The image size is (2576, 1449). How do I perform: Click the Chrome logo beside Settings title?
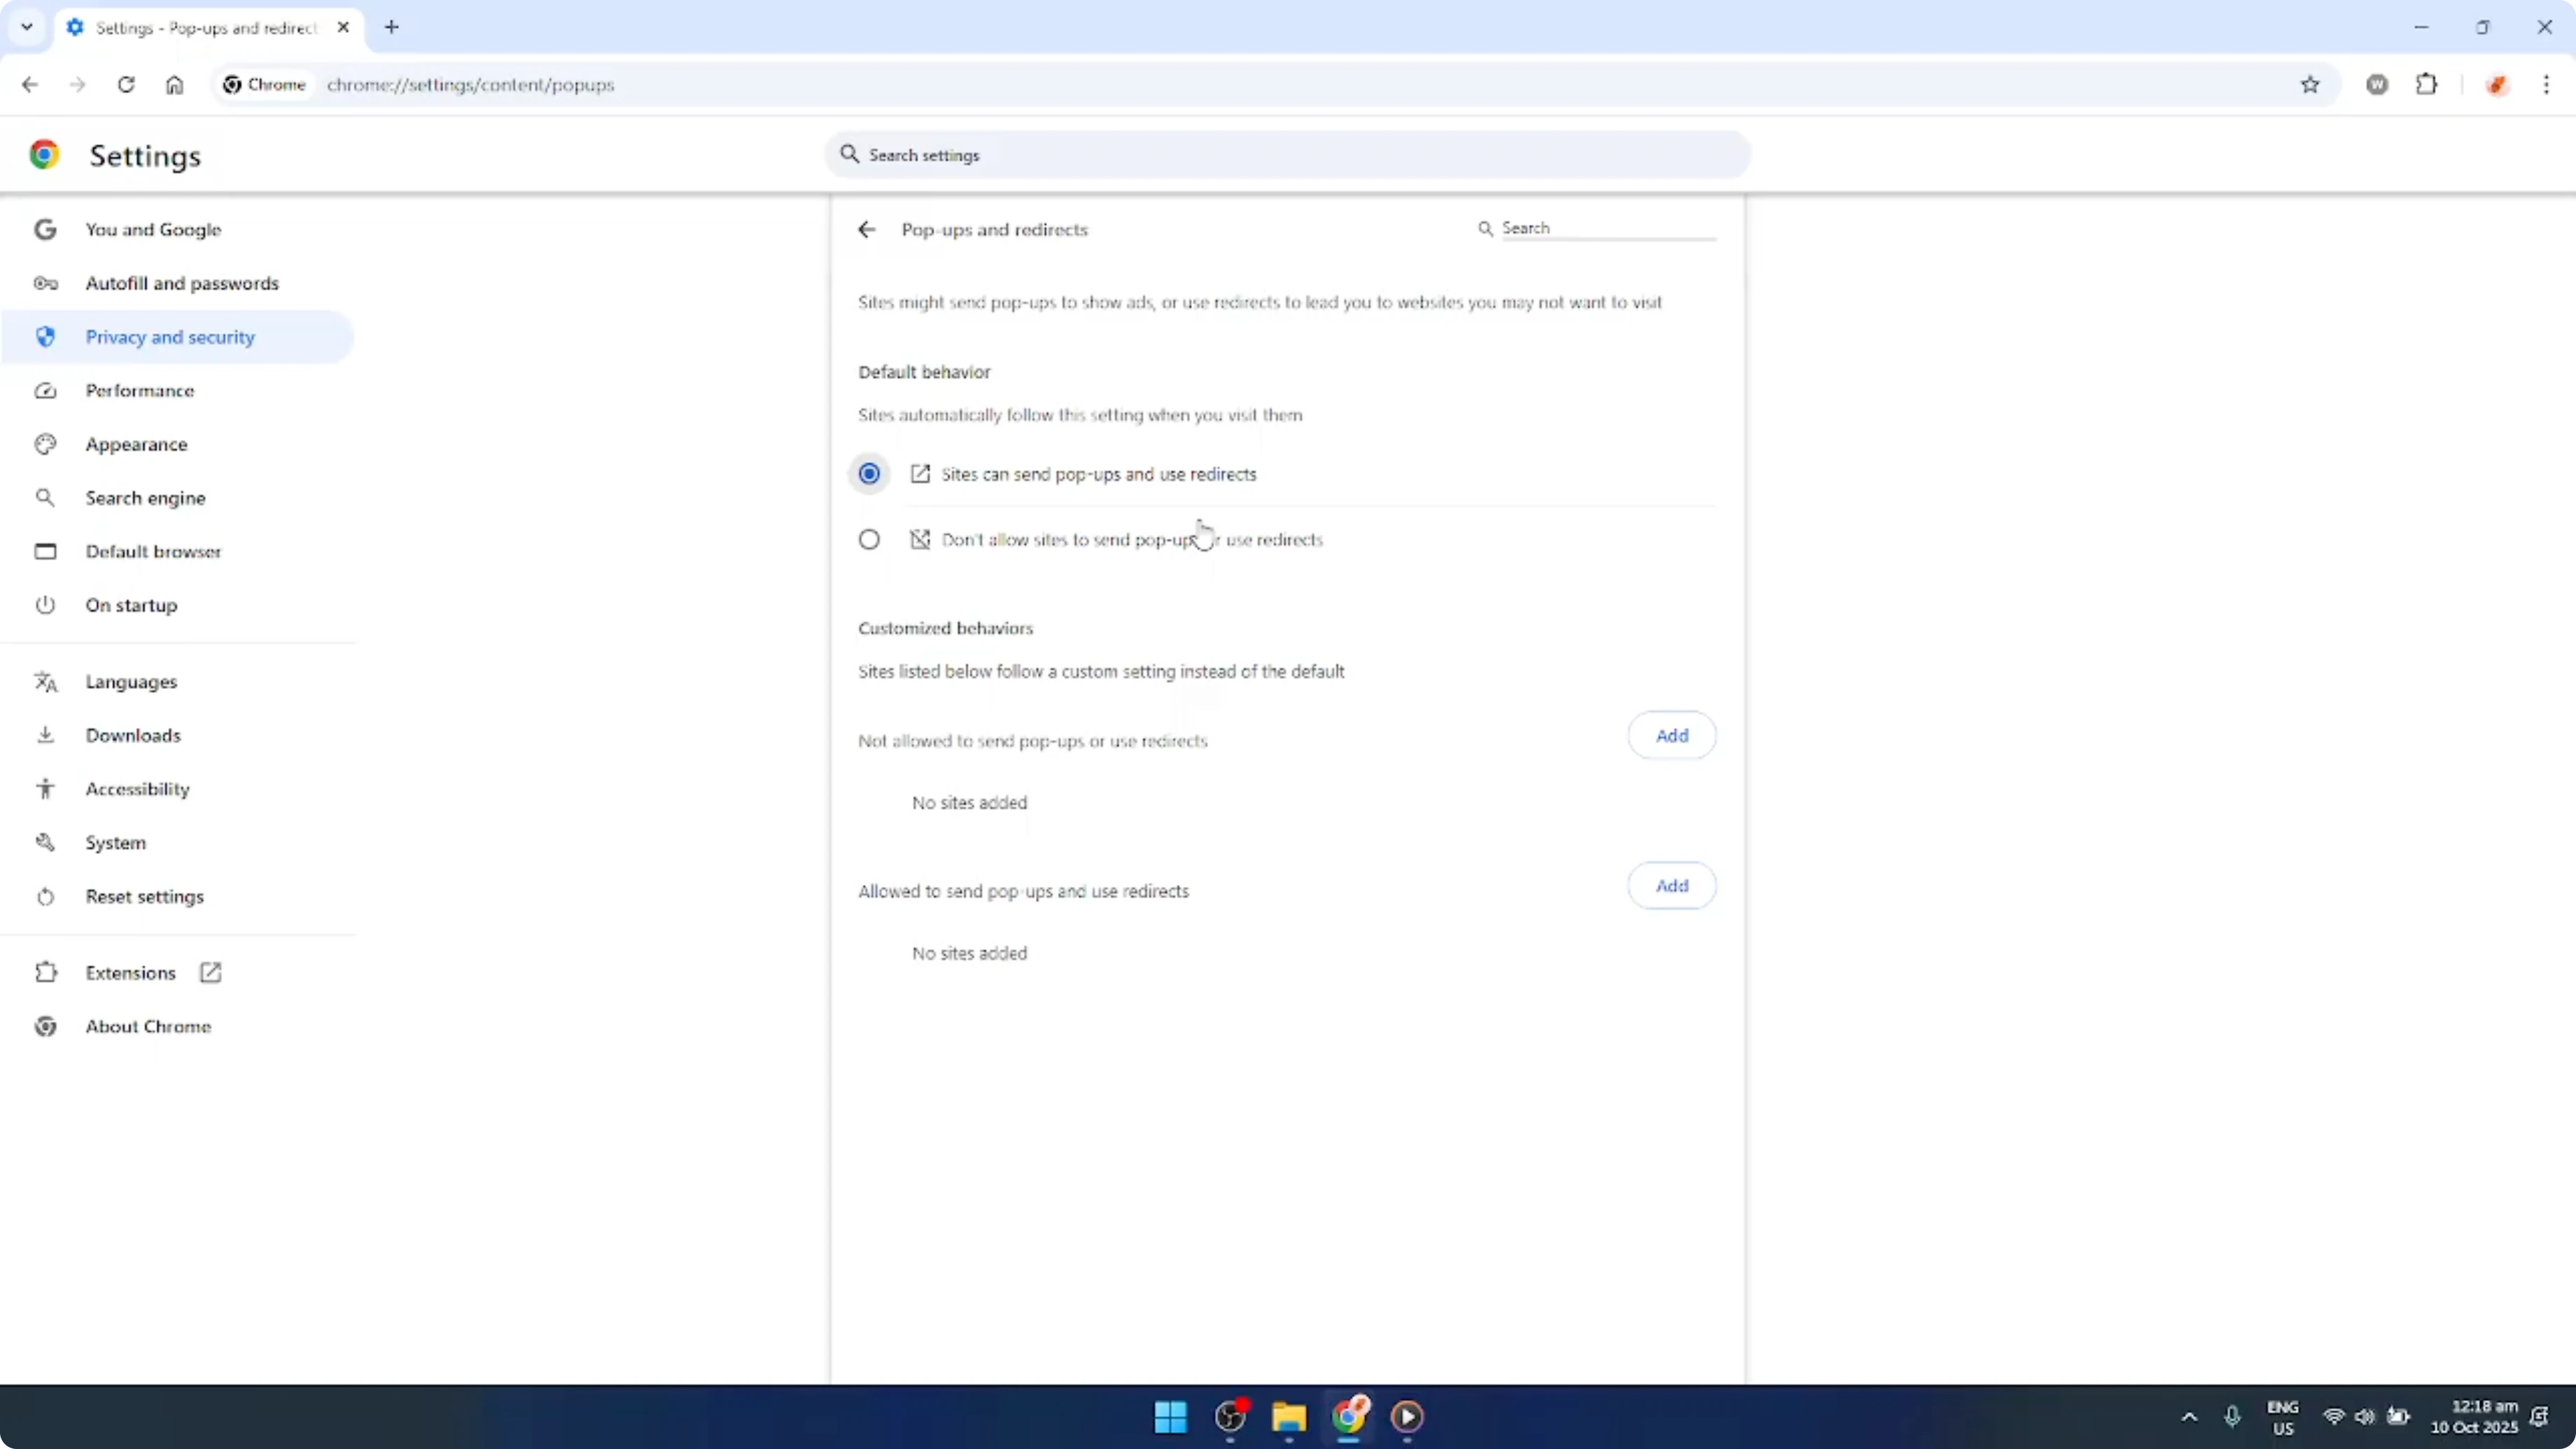tap(44, 155)
